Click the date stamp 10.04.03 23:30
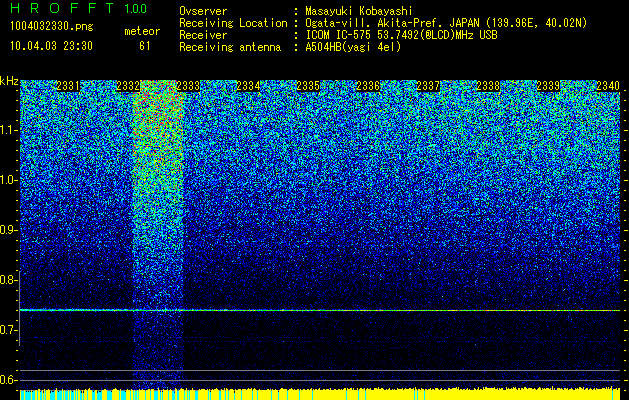This screenshot has height=400, width=629. click(51, 46)
